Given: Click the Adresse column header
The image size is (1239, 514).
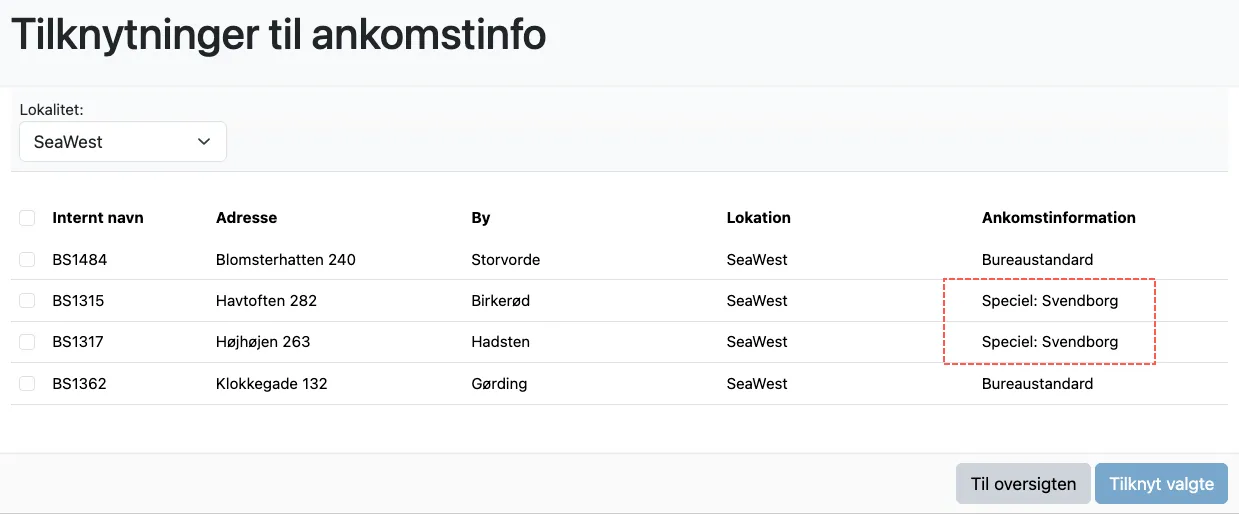Looking at the screenshot, I should (246, 218).
